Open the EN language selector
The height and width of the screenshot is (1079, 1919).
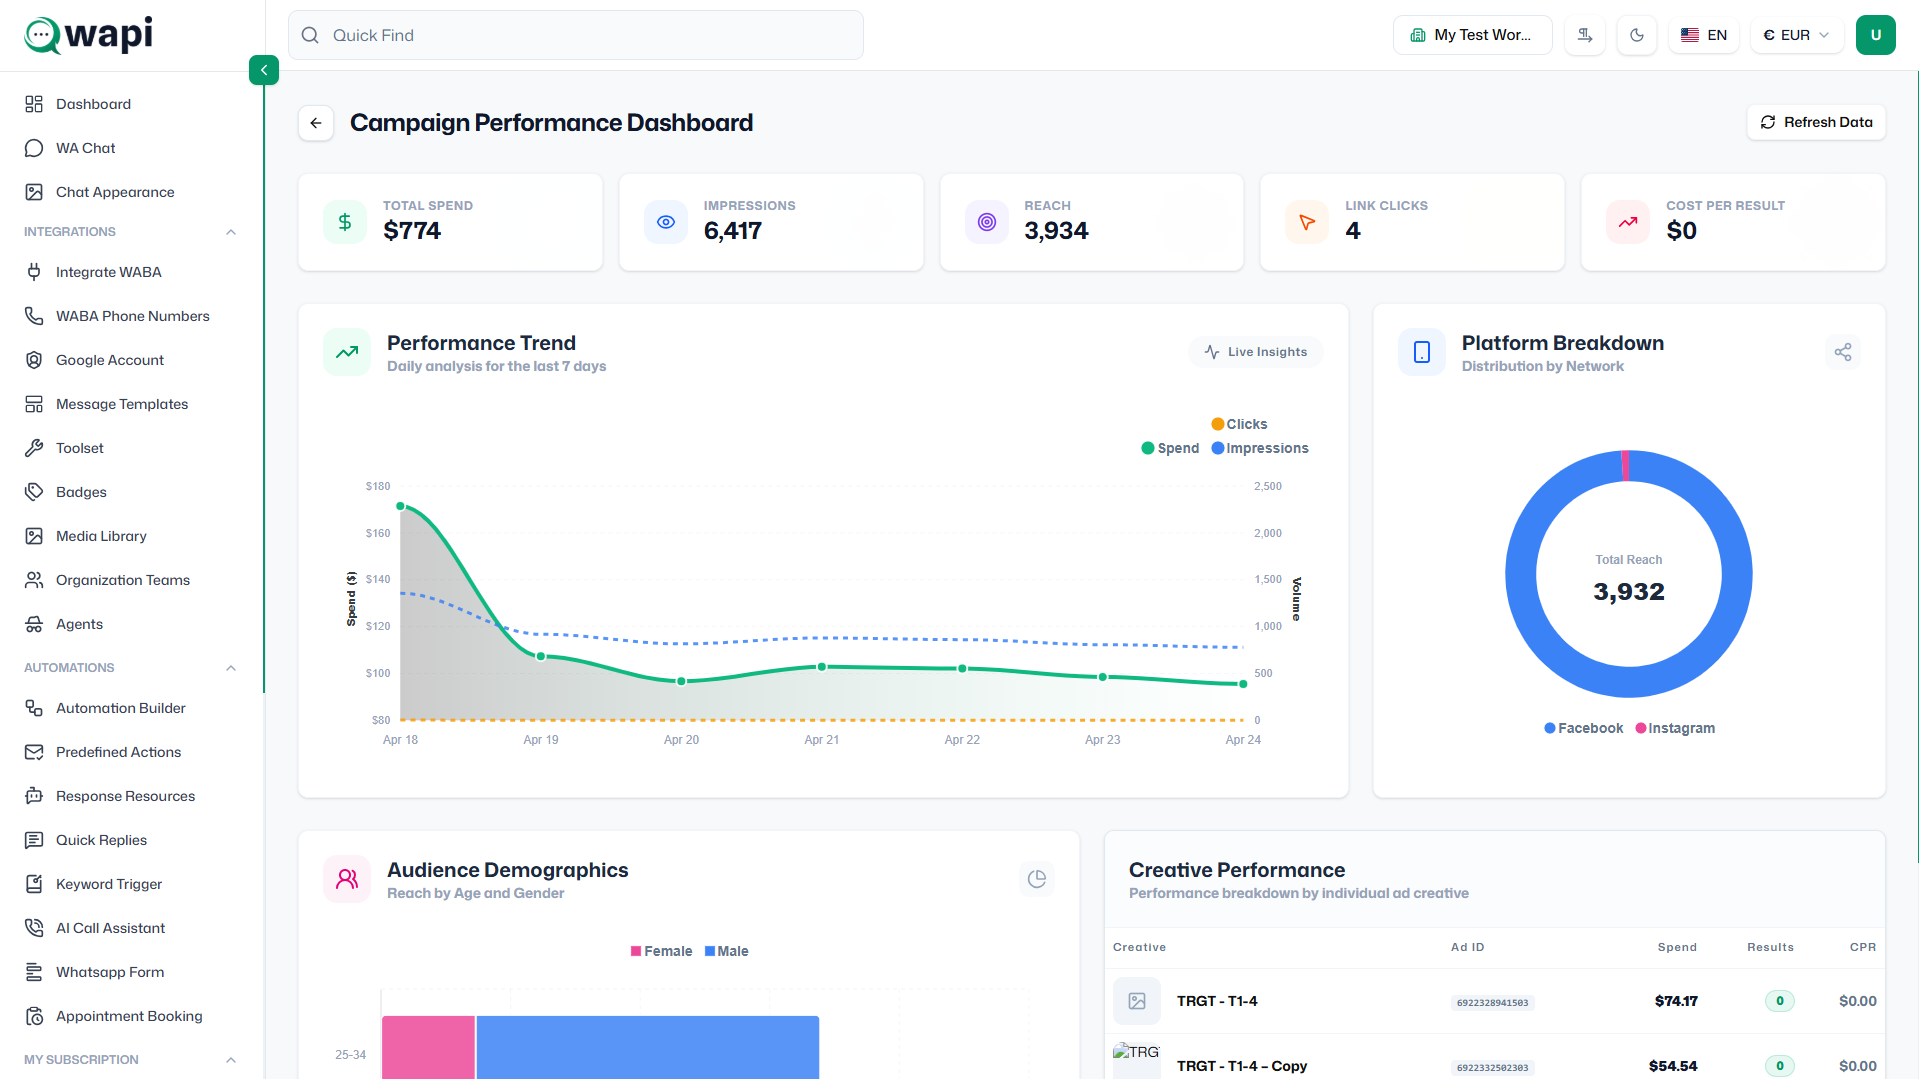[1704, 35]
